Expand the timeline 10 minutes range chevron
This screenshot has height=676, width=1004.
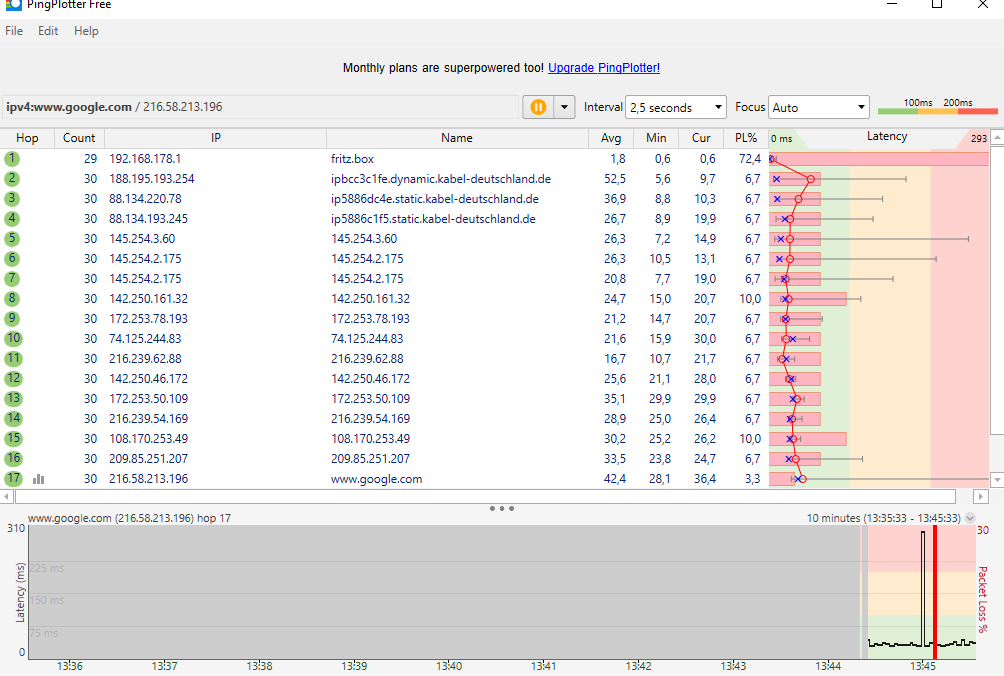[x=970, y=518]
